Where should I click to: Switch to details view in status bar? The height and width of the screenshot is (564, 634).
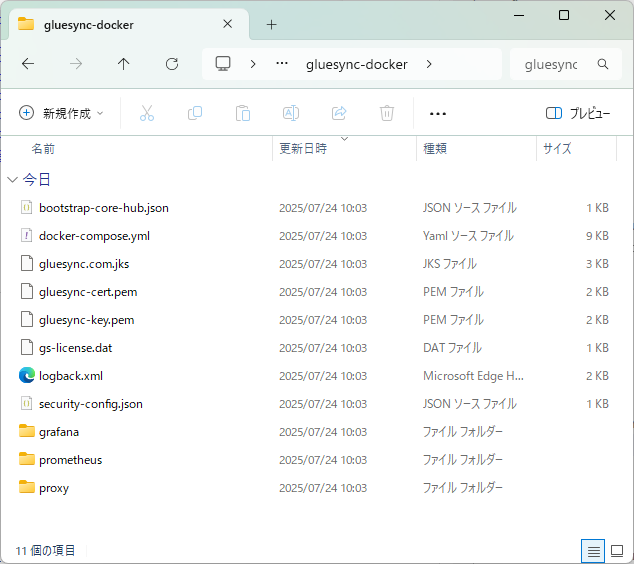tap(593, 551)
